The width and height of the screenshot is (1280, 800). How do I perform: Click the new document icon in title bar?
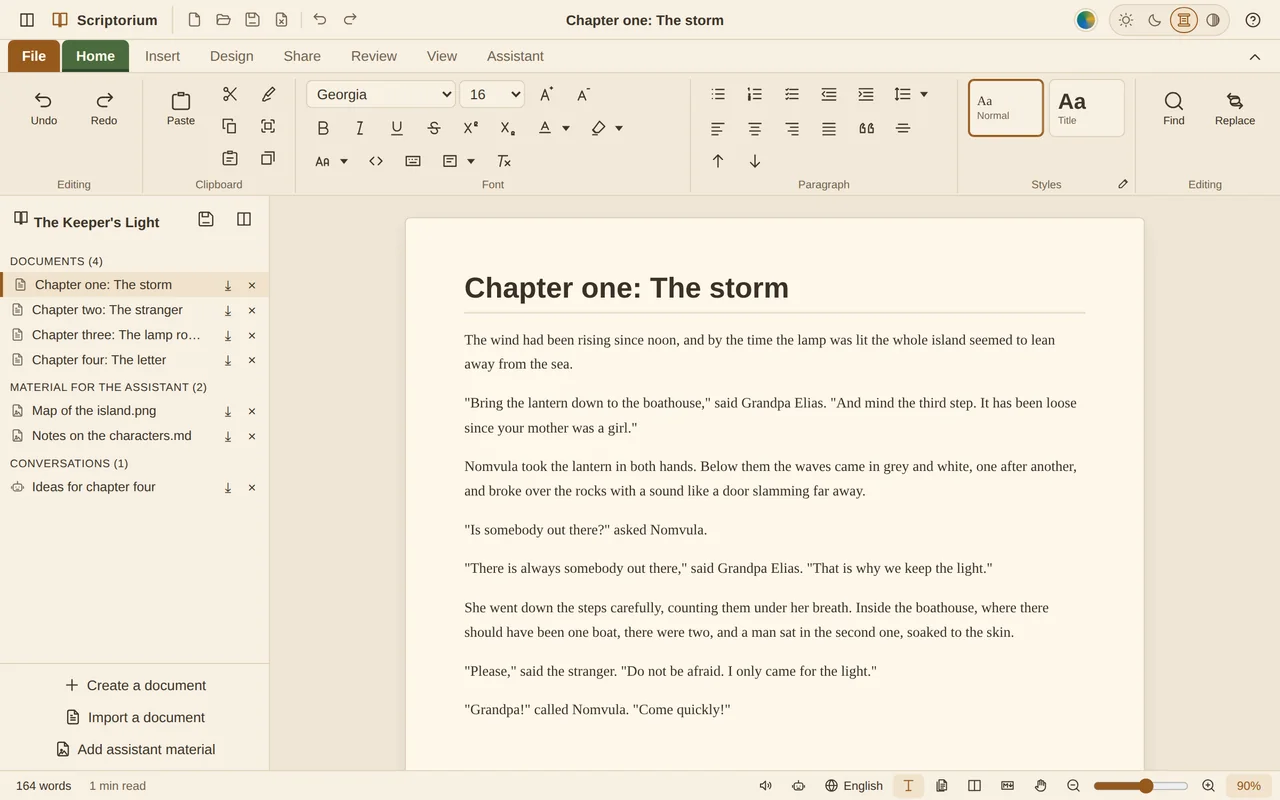(195, 20)
